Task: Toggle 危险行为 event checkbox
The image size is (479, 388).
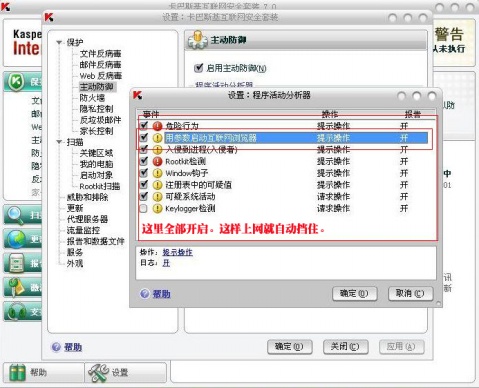Action: (x=144, y=126)
